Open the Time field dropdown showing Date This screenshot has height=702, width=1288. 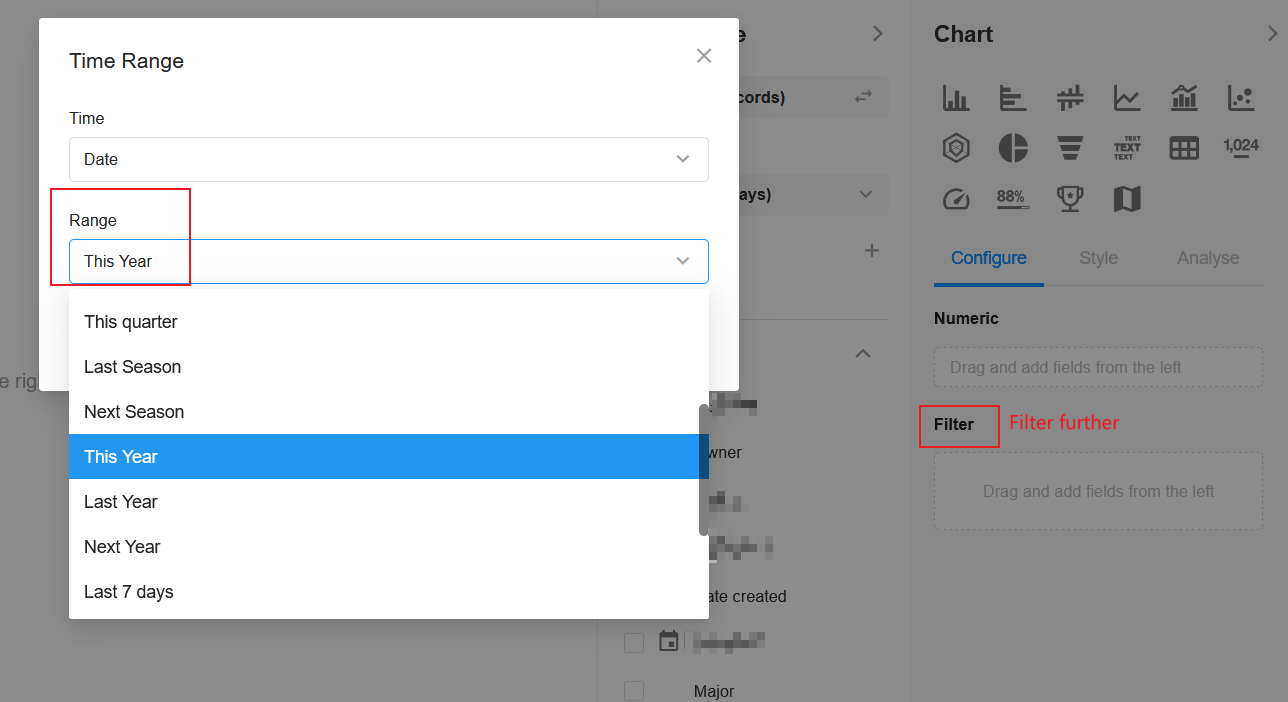(x=389, y=159)
